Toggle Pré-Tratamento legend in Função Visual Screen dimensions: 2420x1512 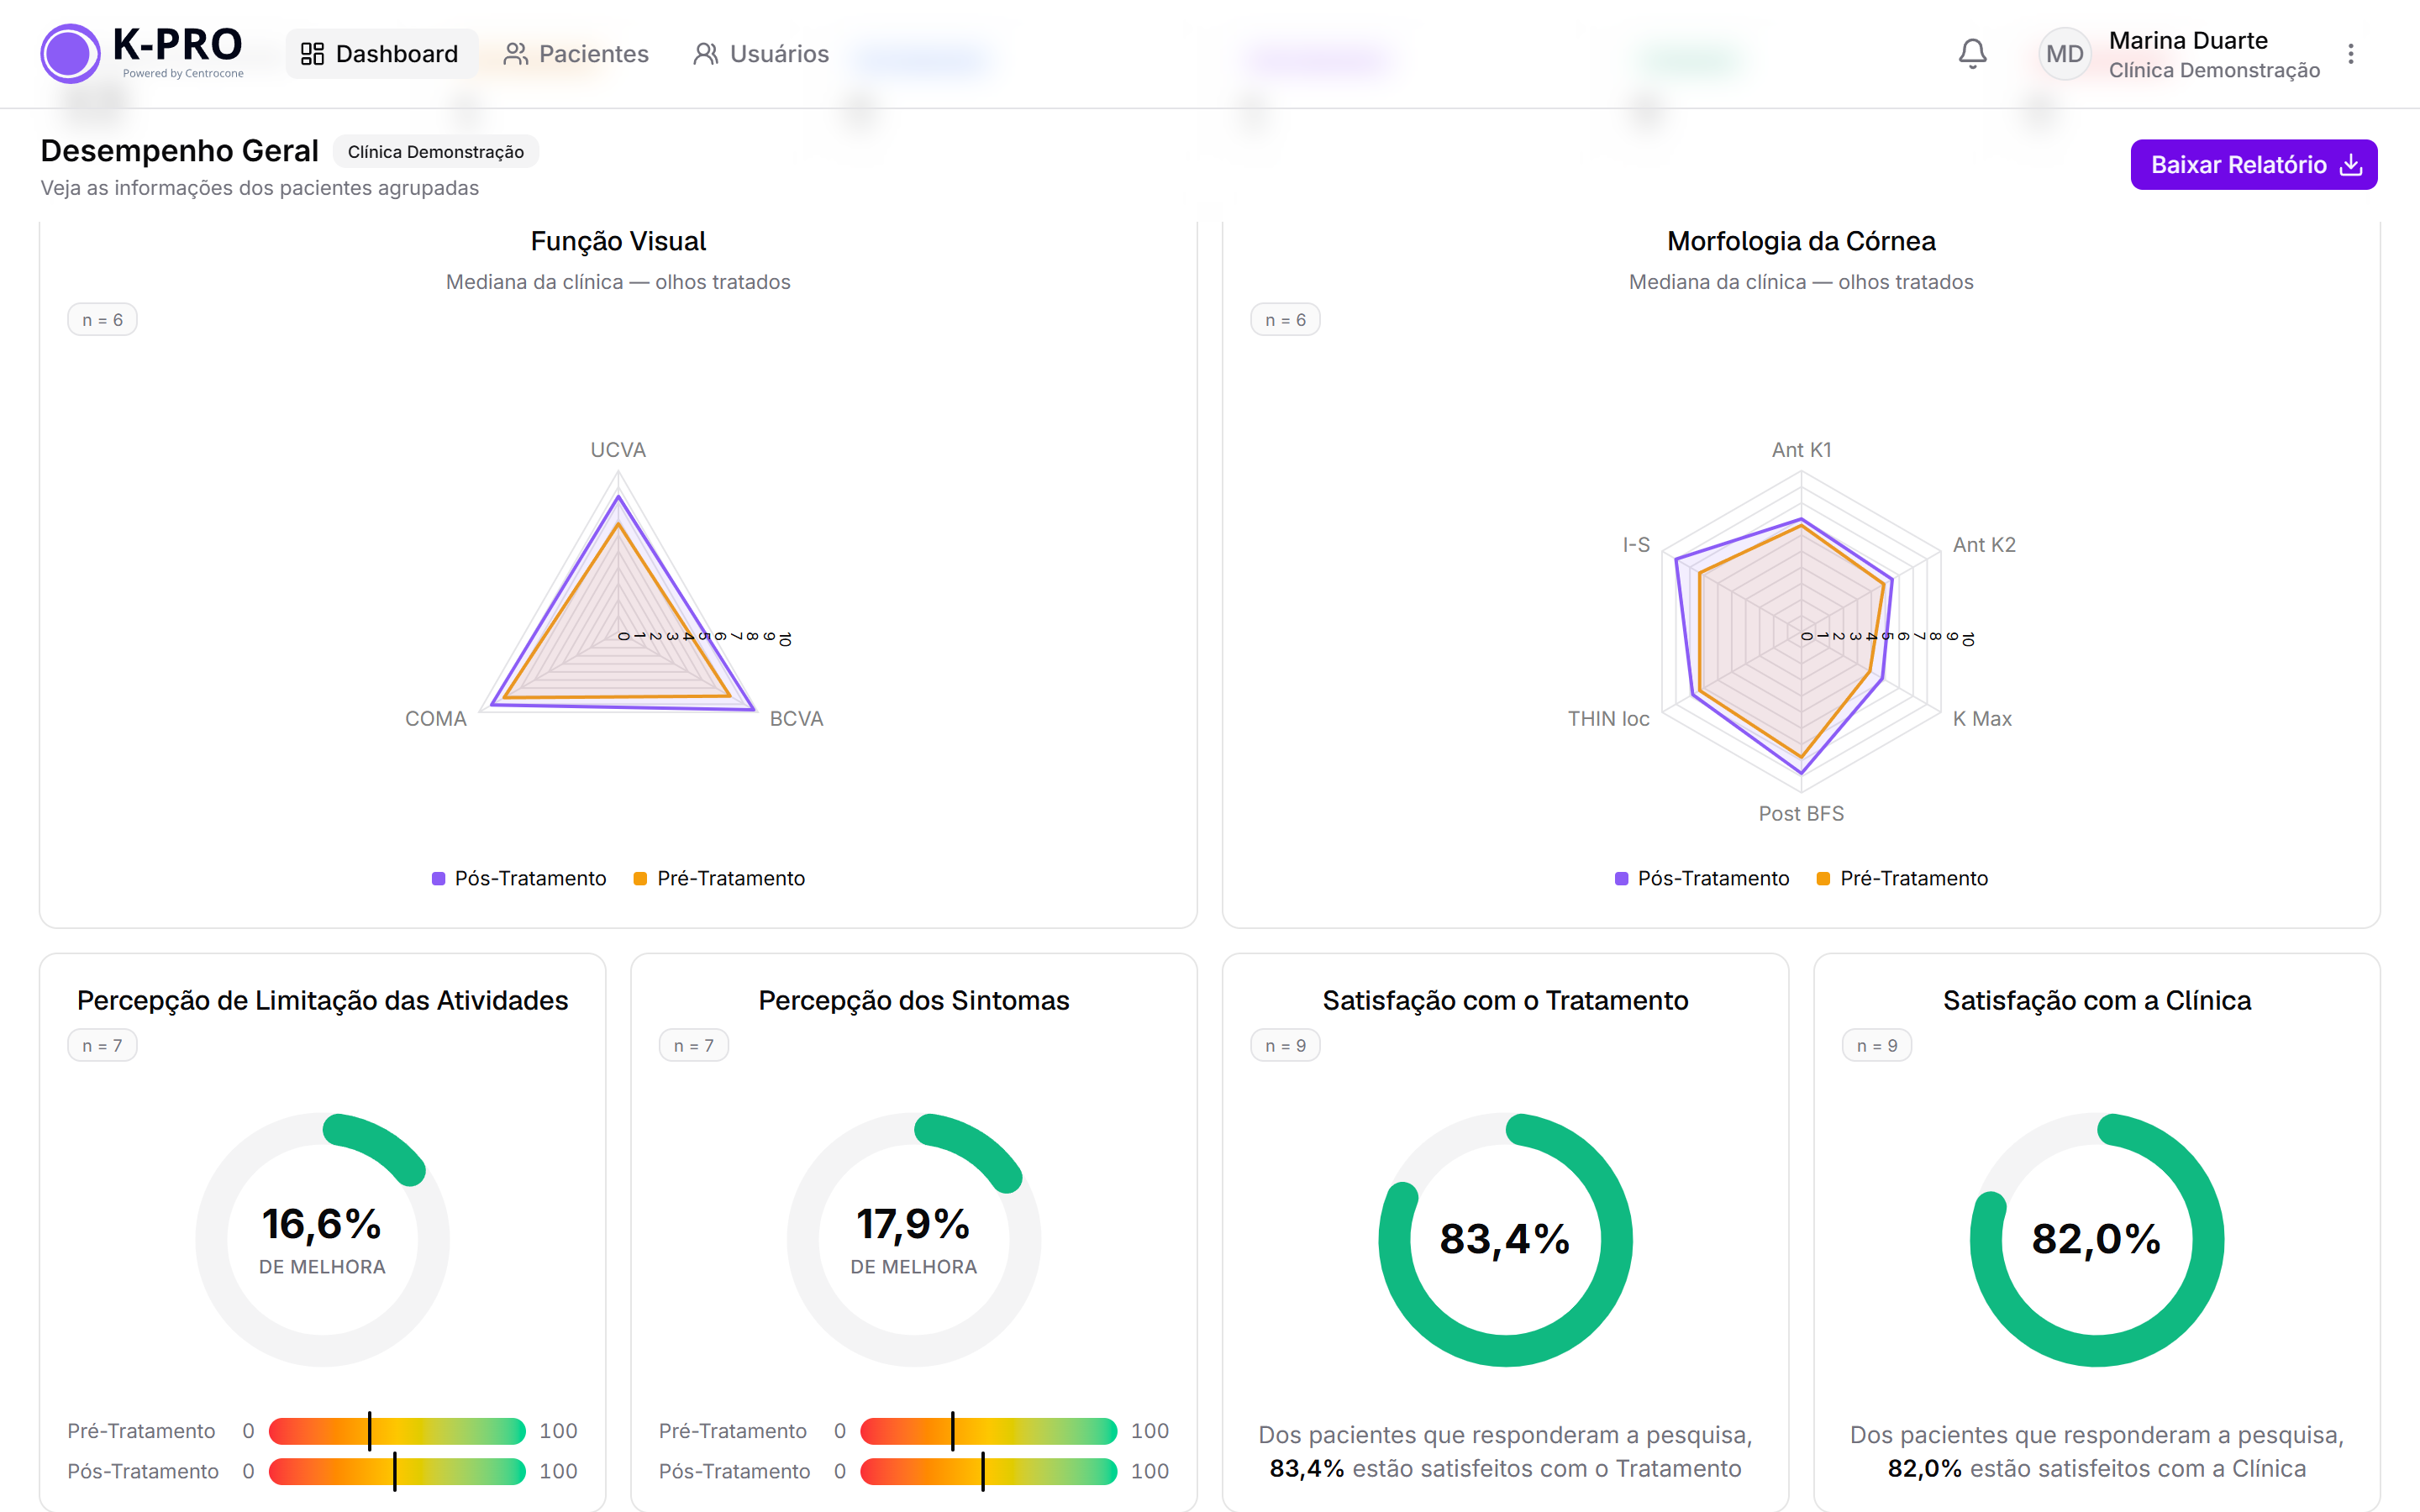719,878
